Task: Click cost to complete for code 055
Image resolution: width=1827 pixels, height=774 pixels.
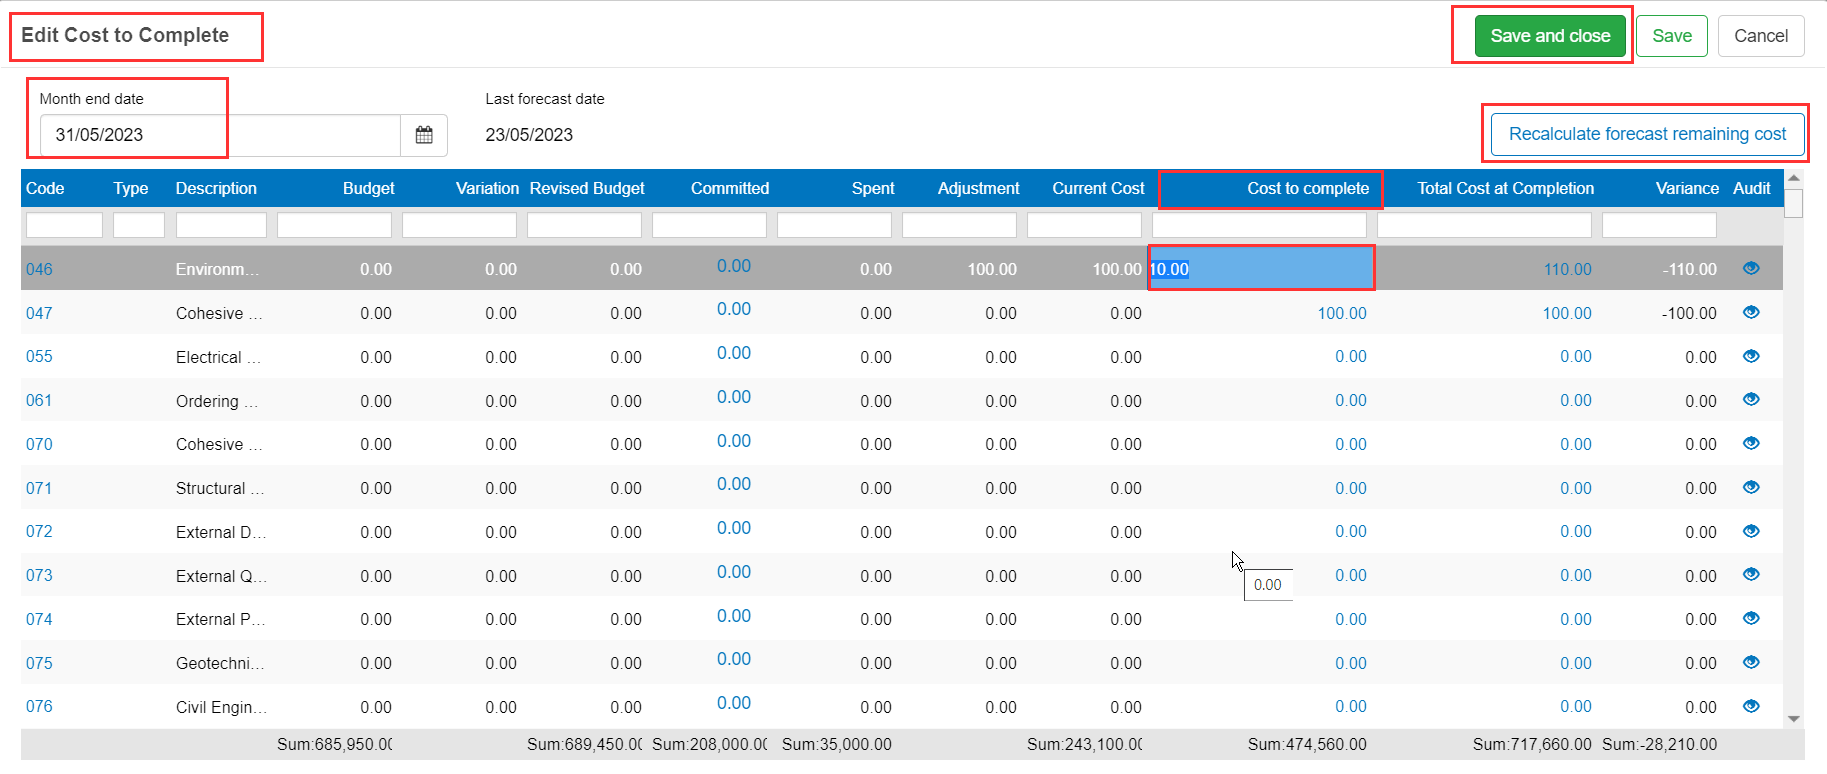Action: pyautogui.click(x=1351, y=356)
